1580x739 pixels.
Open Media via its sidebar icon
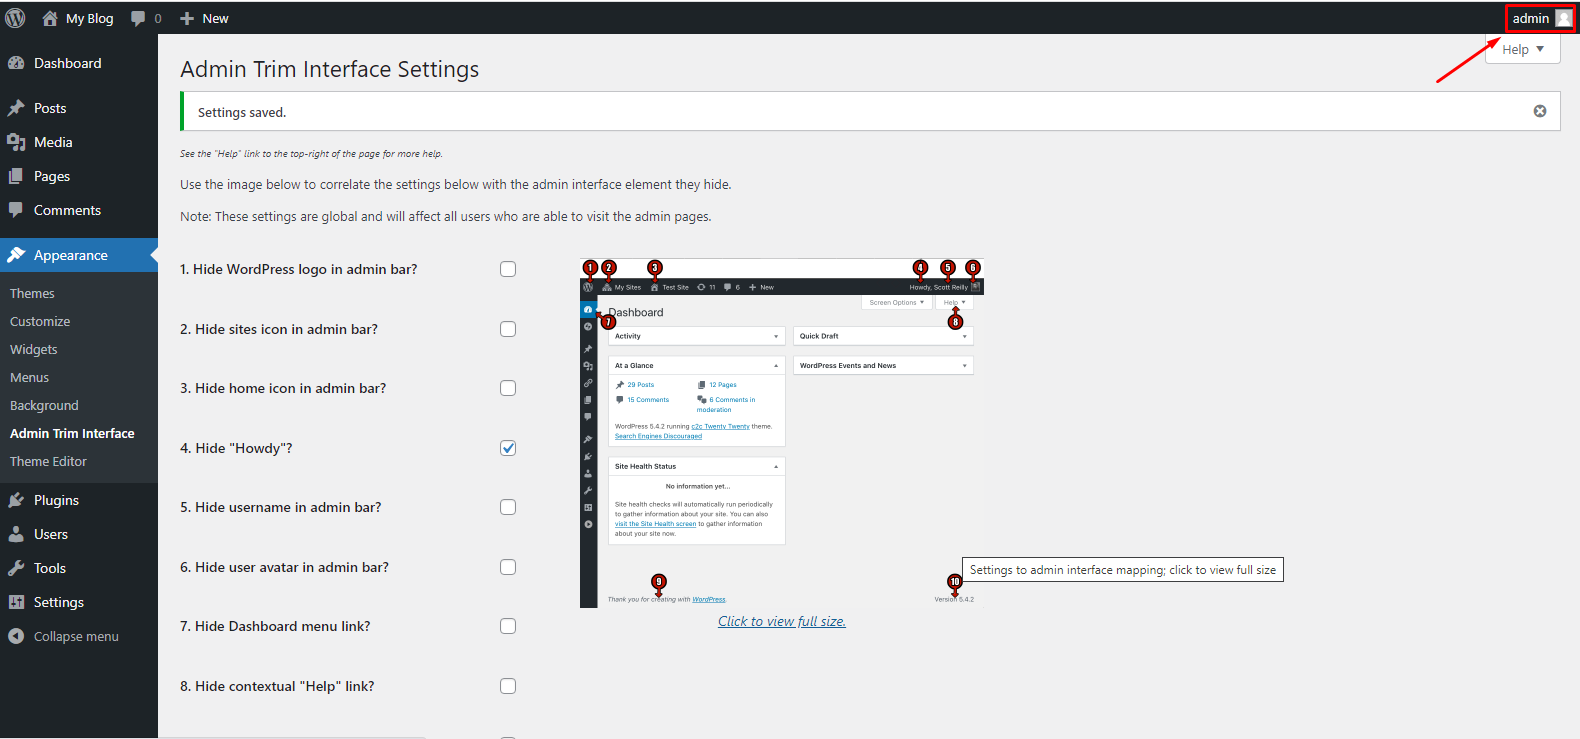[16, 142]
